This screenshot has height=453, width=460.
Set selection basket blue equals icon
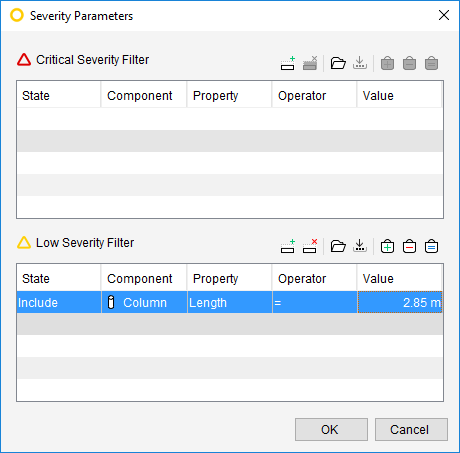point(431,246)
